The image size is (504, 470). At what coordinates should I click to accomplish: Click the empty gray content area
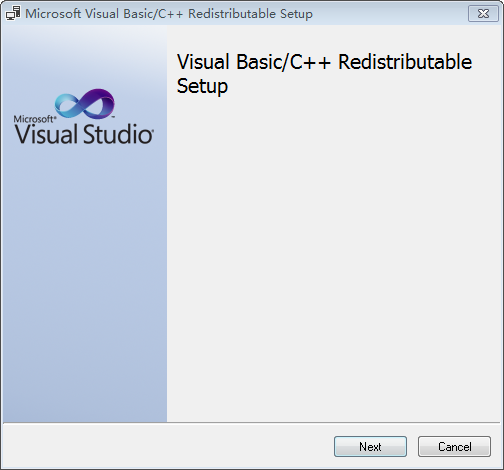click(x=335, y=250)
